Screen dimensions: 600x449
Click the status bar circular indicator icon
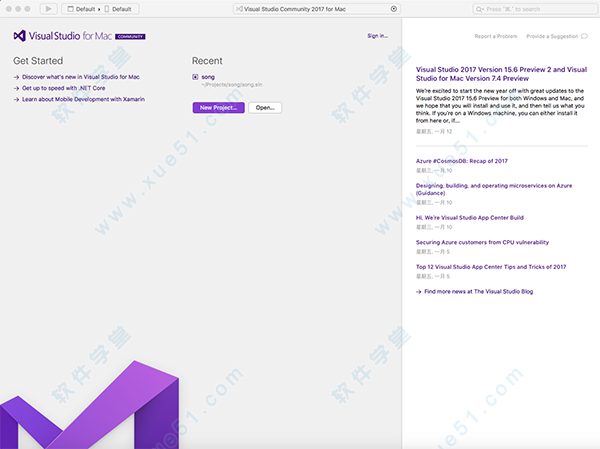click(x=393, y=9)
